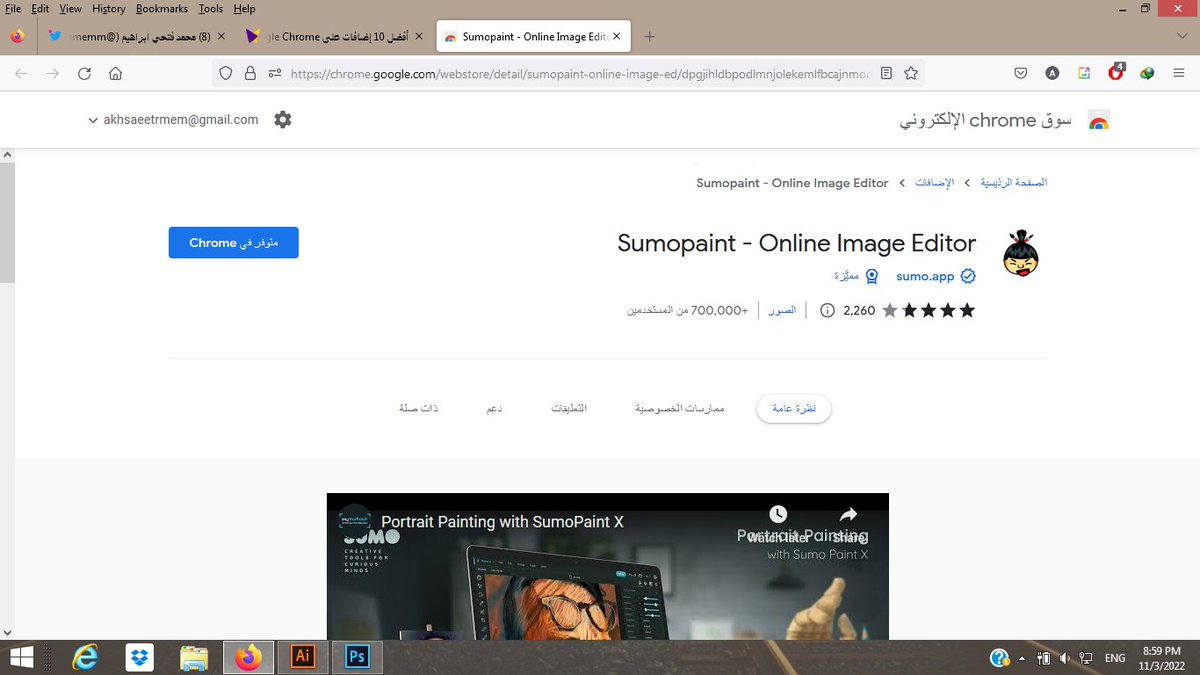Viewport: 1200px width, 675px height.
Task: Open the Firefox View pinned tab icon
Action: [x=18, y=37]
